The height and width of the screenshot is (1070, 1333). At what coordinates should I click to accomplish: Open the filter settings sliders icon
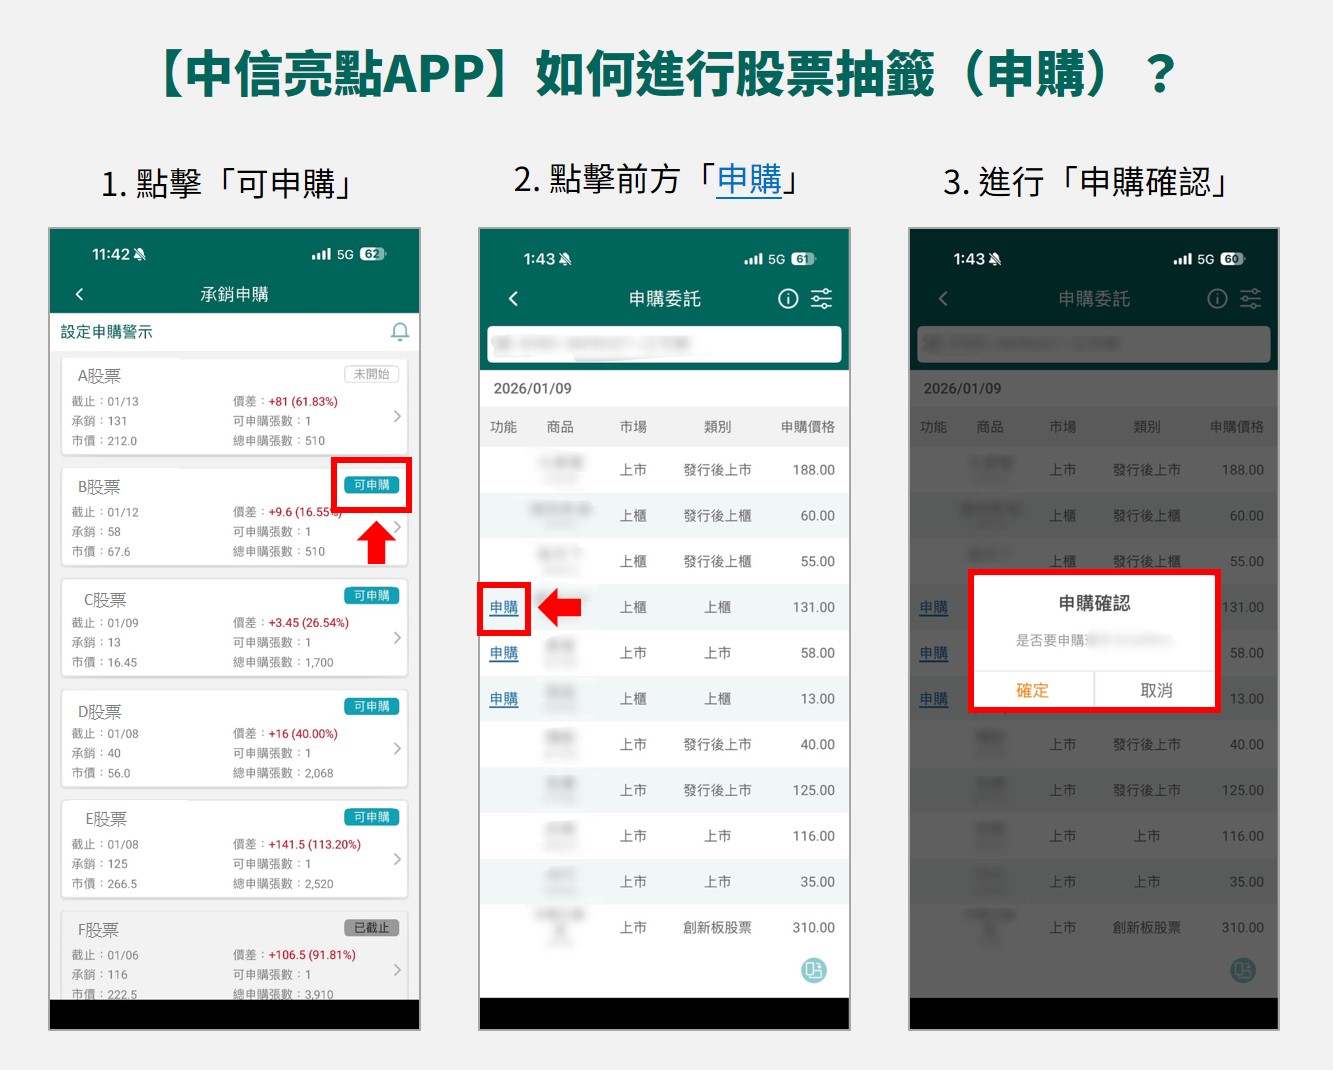(821, 299)
